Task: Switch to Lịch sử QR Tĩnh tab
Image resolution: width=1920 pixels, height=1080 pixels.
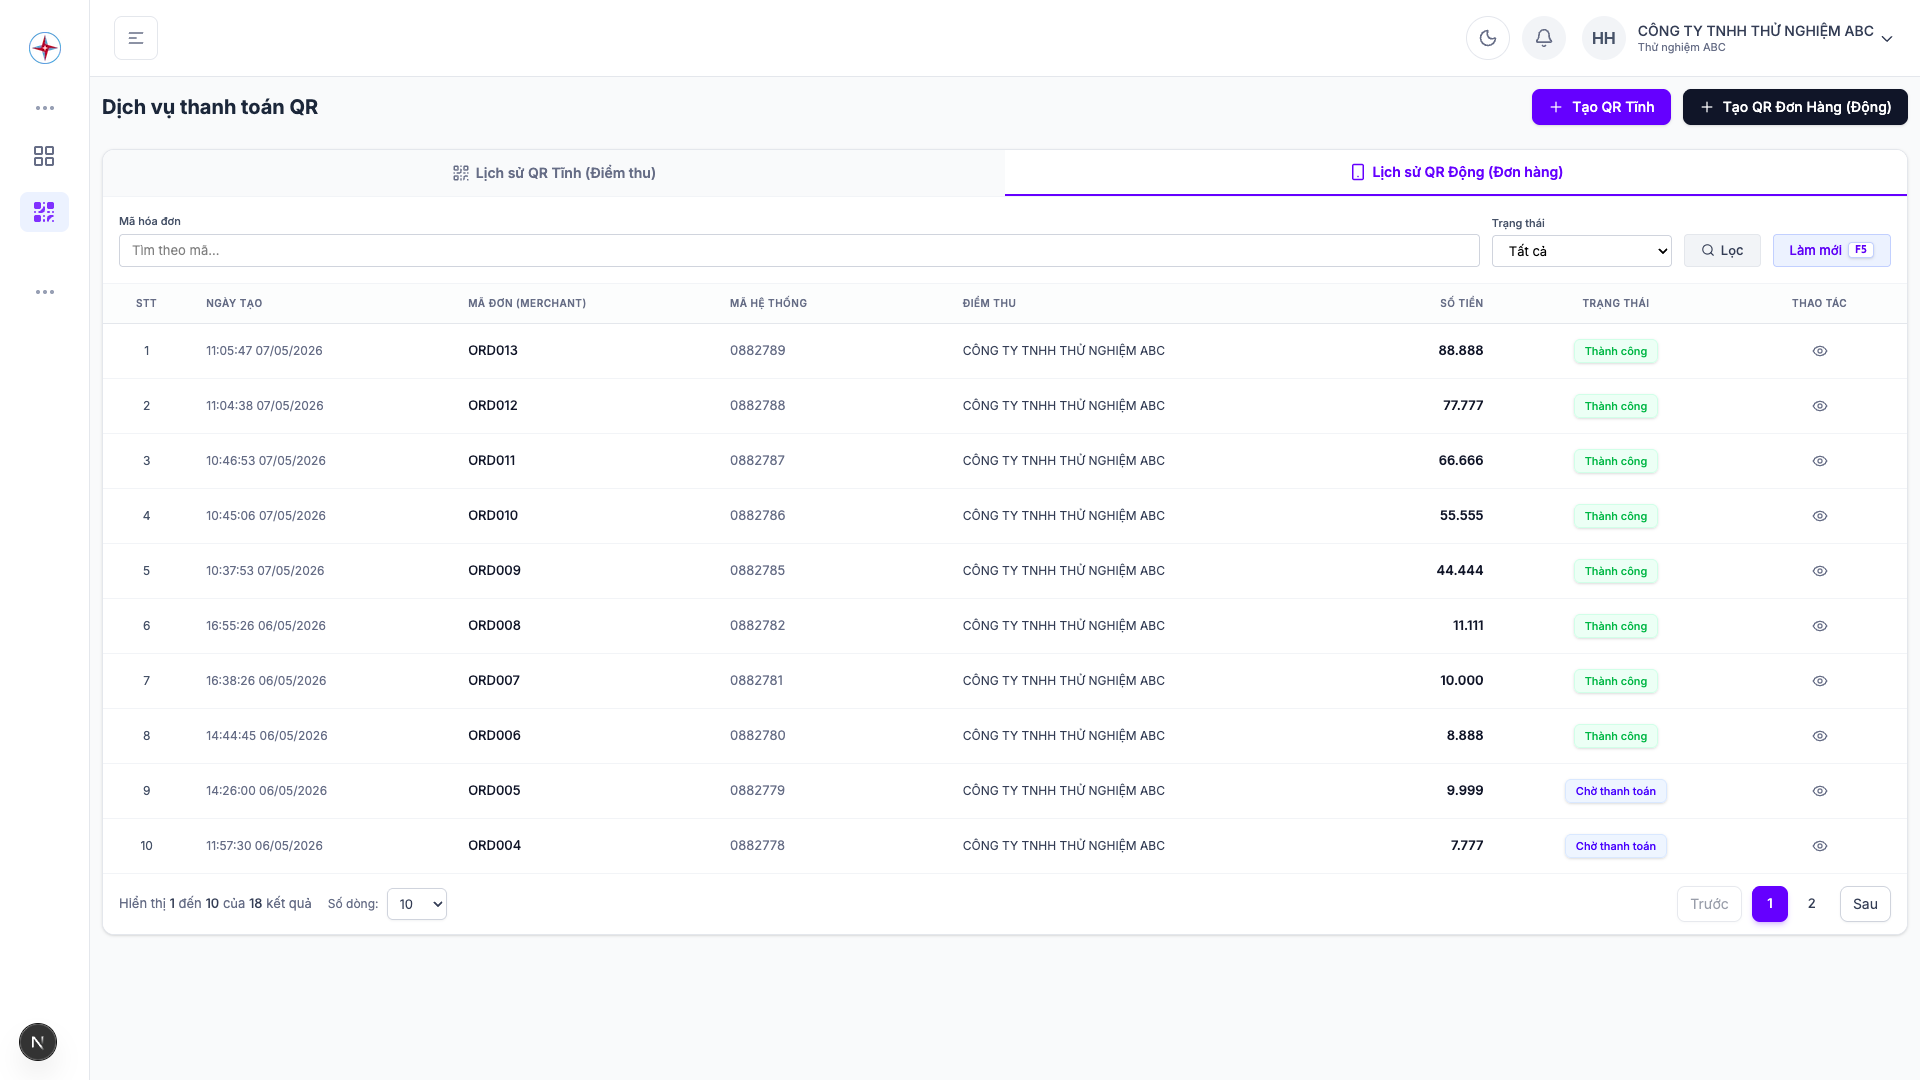Action: [554, 173]
